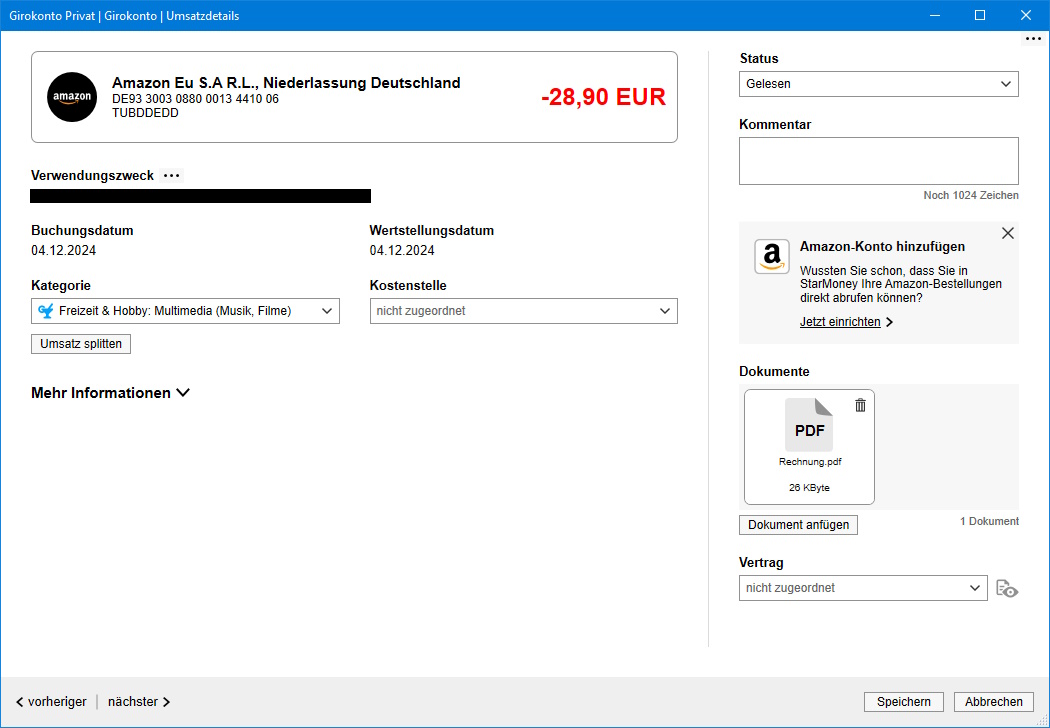Dismiss the Amazon-Konto hinzufügen hint
This screenshot has height=728, width=1050.
click(x=1007, y=233)
